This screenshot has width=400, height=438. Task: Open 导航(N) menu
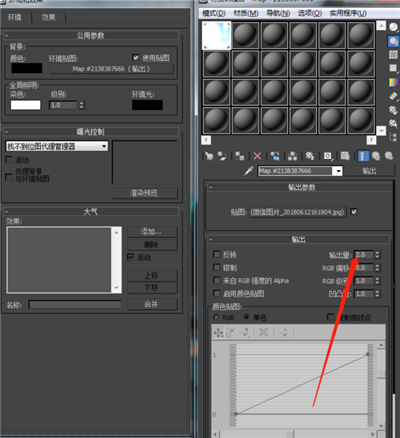pyautogui.click(x=278, y=13)
